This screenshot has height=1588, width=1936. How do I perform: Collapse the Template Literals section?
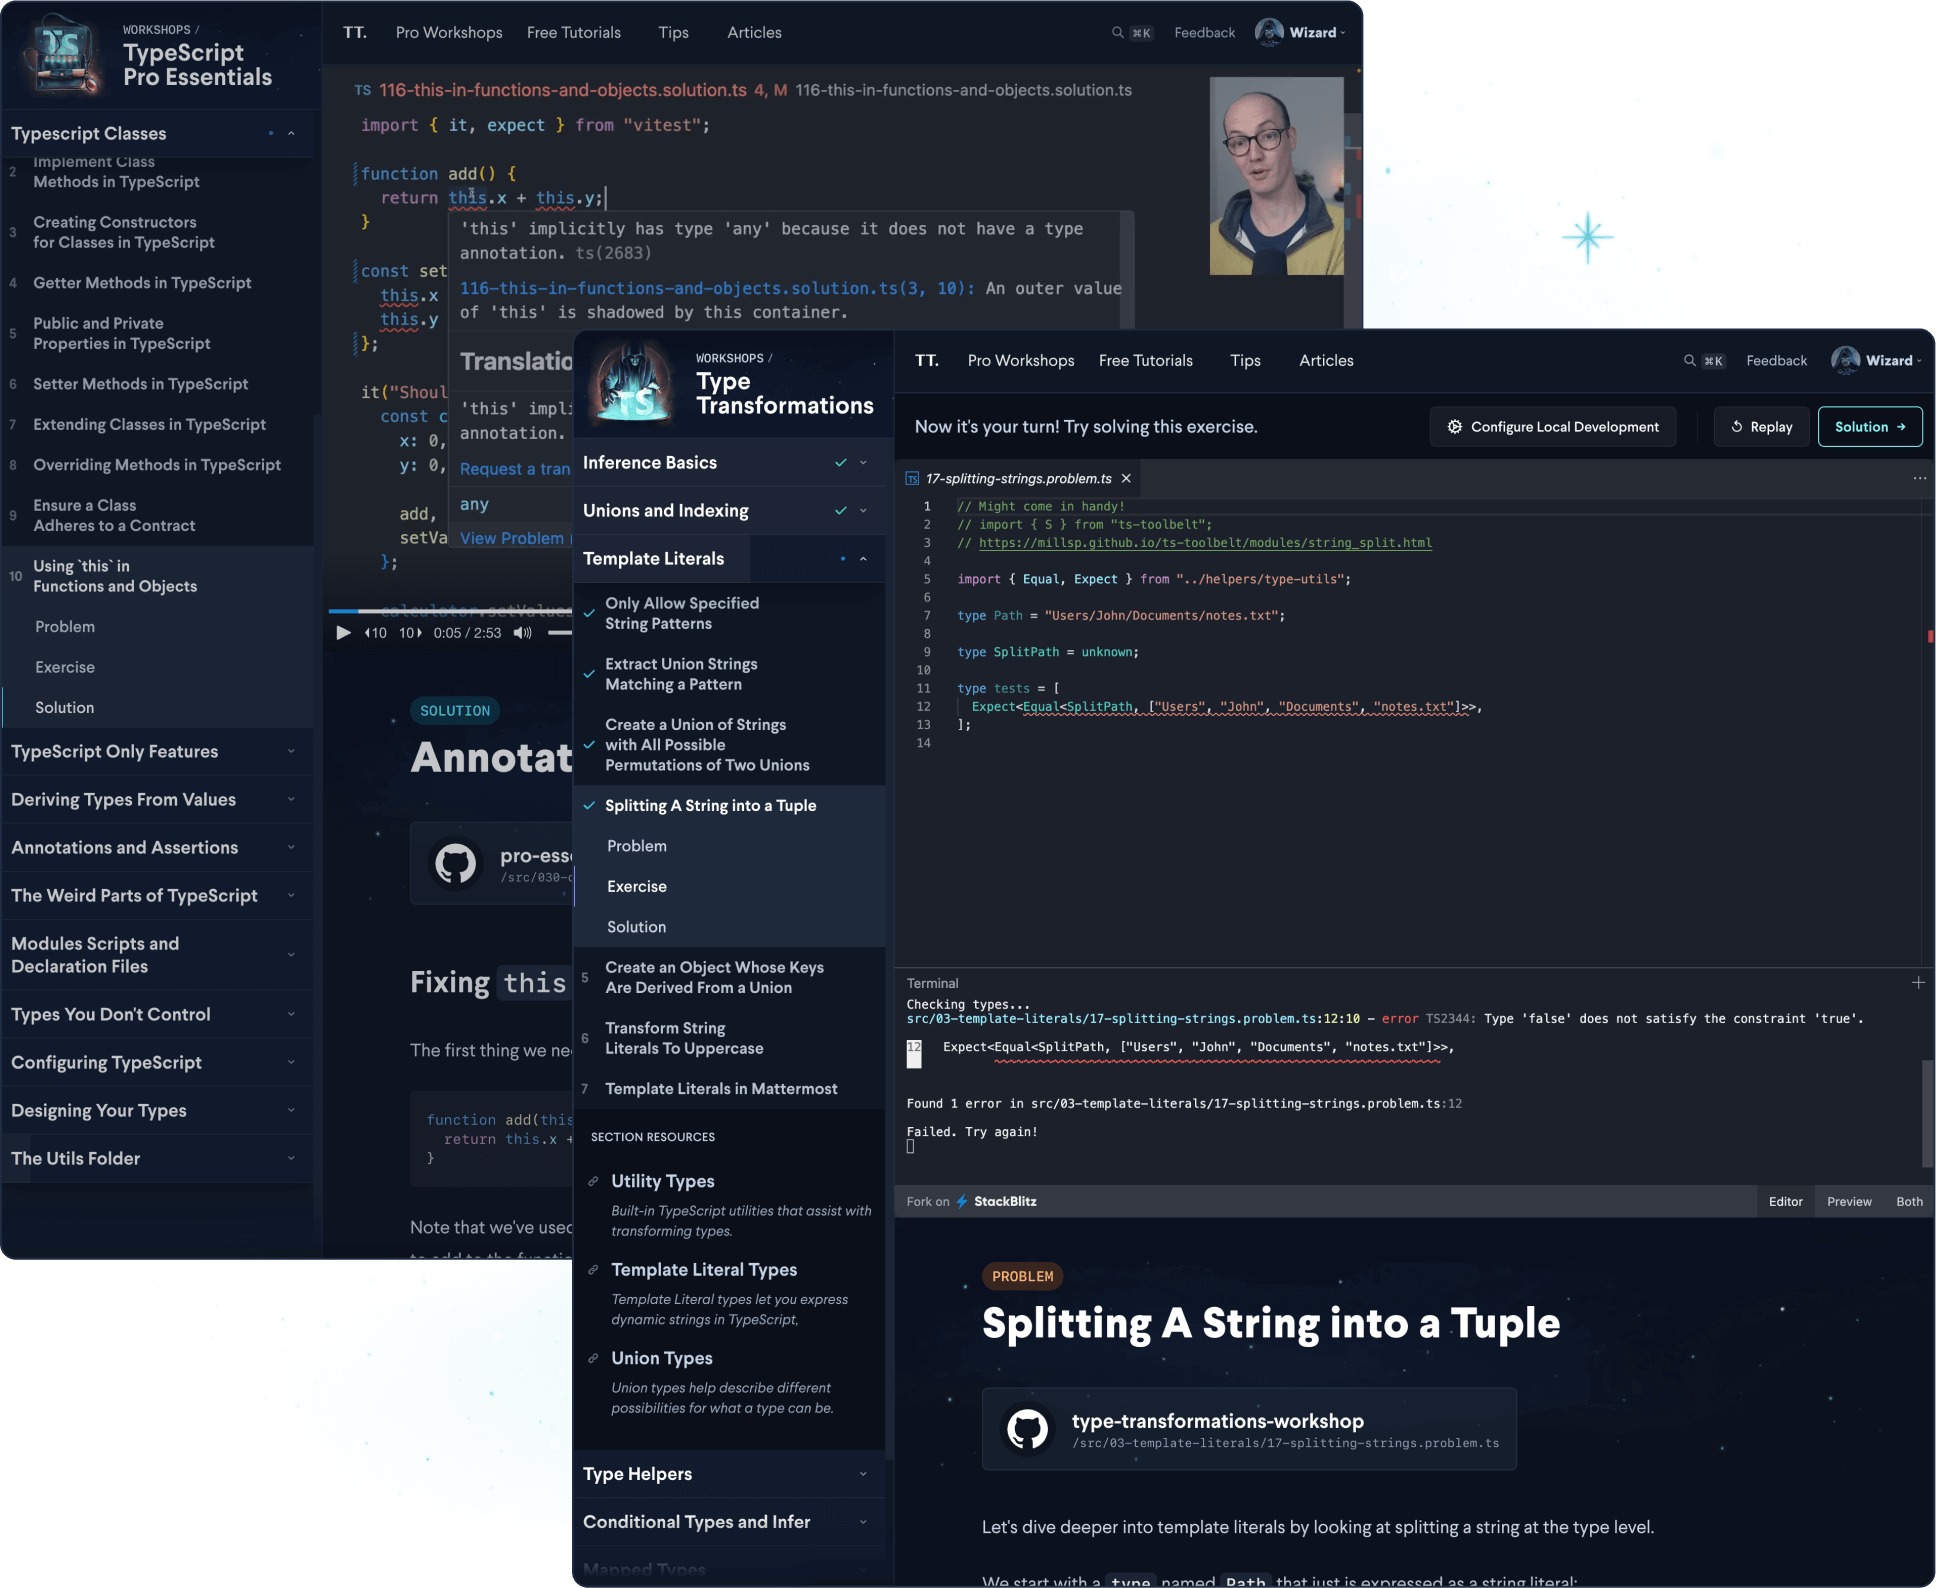click(x=729, y=559)
